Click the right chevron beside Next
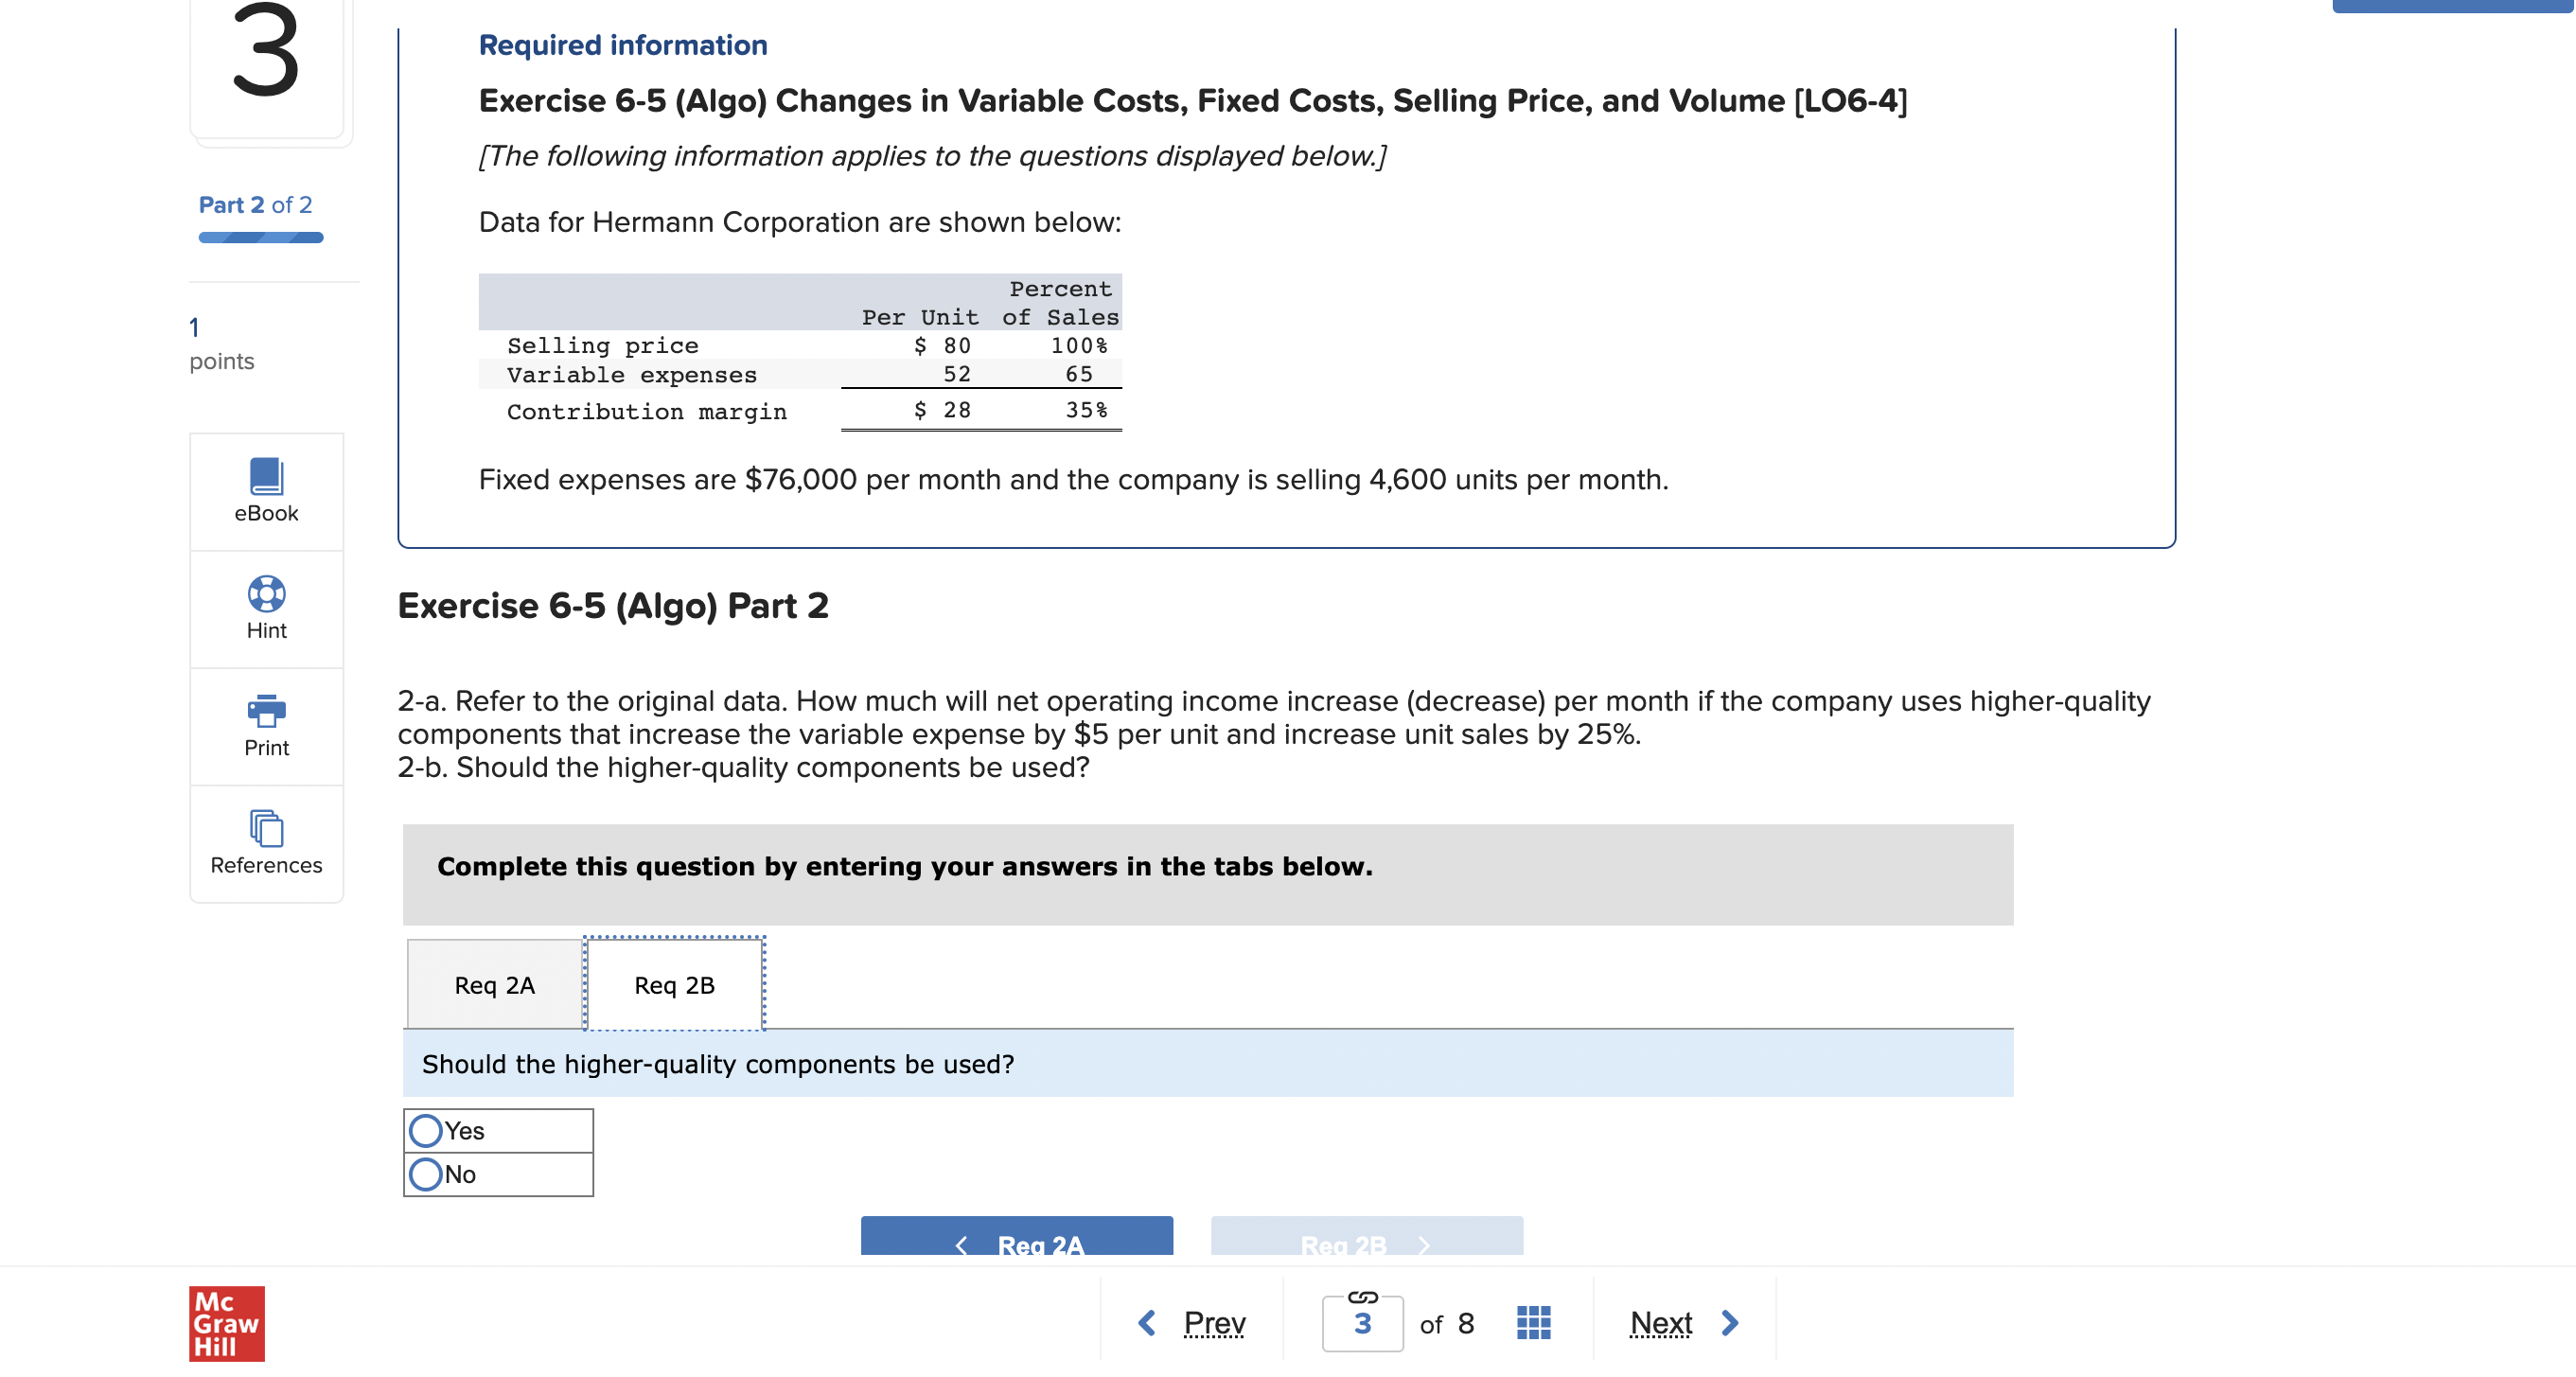The height and width of the screenshot is (1377, 2576). click(x=1729, y=1322)
